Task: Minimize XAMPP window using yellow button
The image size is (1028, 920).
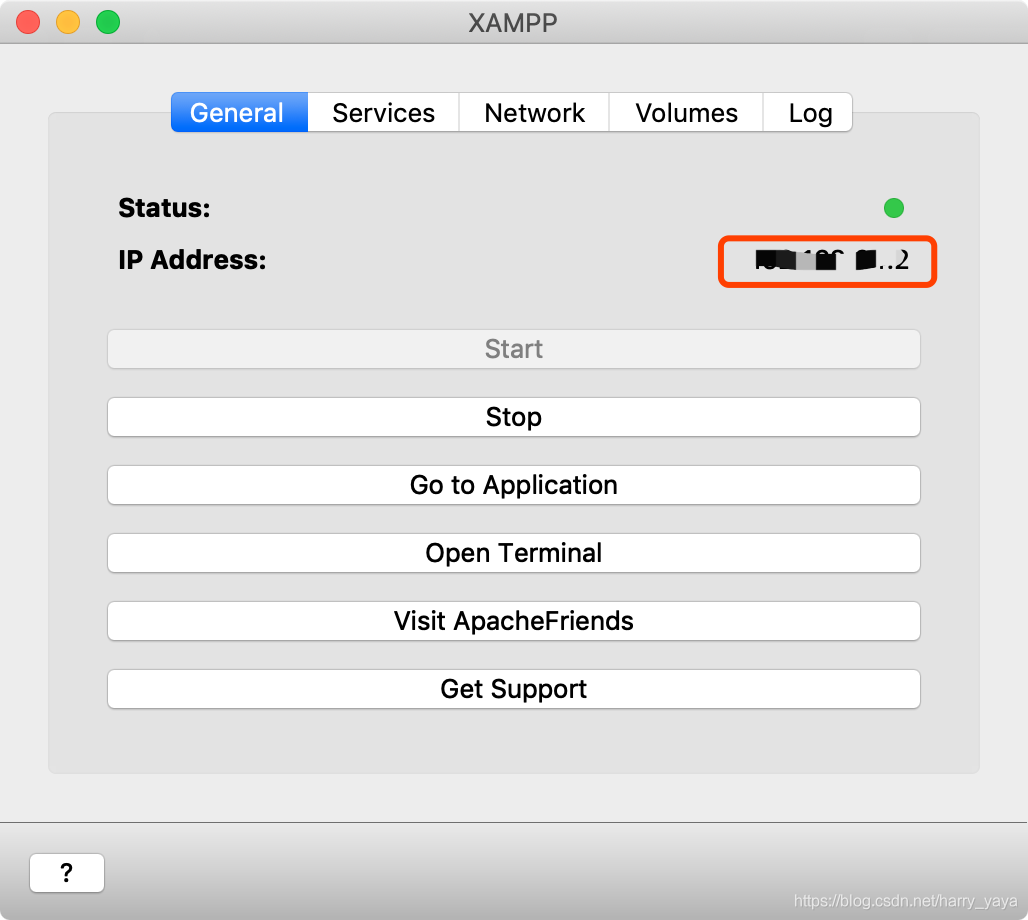Action: click(x=68, y=22)
